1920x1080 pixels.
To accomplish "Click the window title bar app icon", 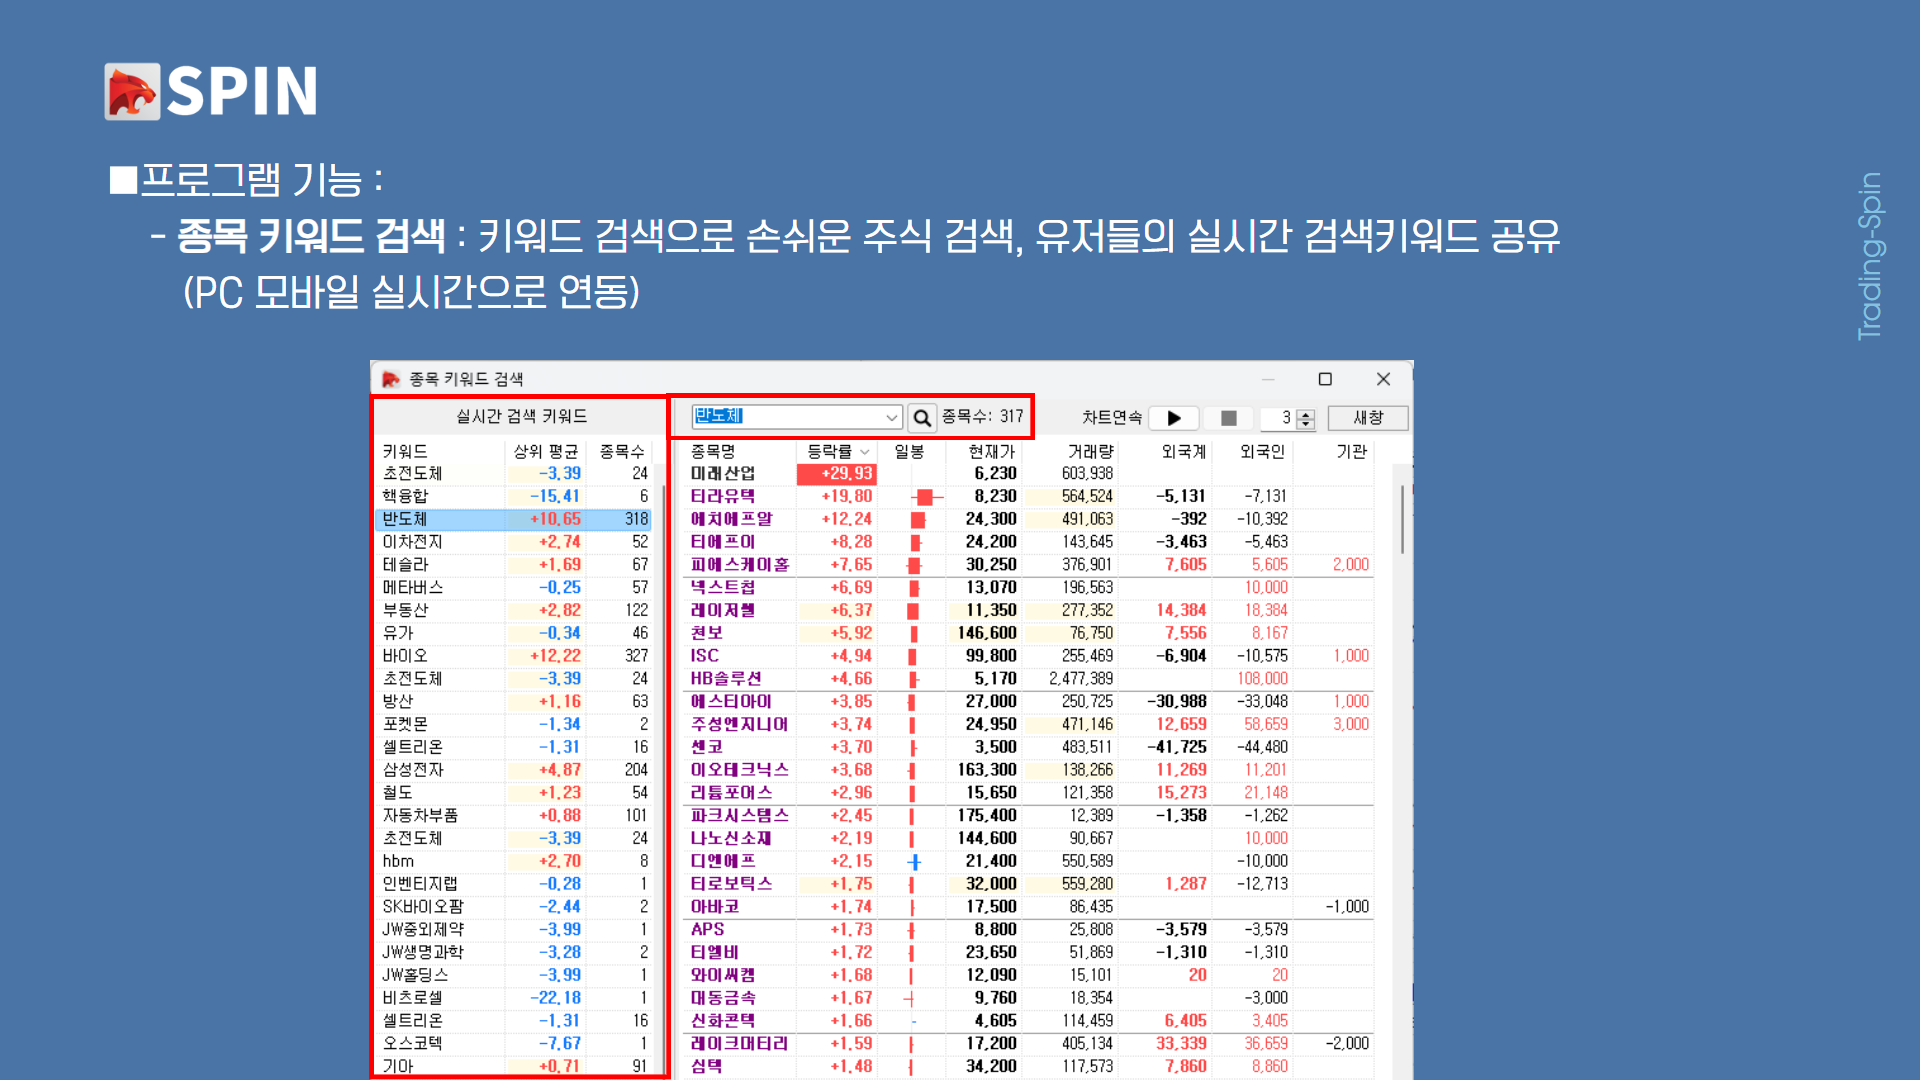I will (391, 379).
